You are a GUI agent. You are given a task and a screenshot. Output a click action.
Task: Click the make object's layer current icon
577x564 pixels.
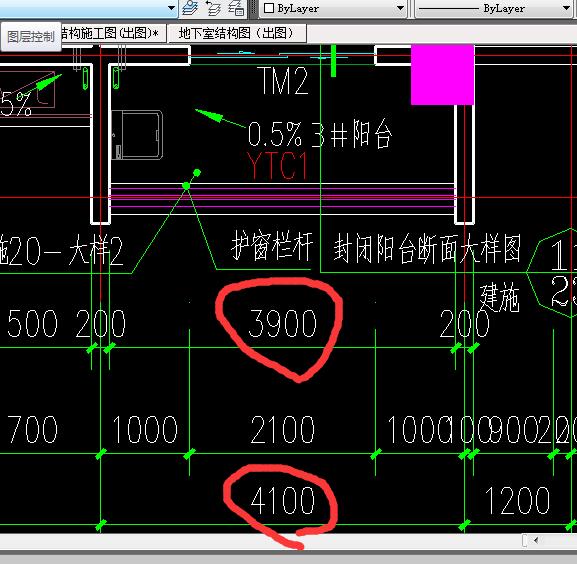point(190,8)
